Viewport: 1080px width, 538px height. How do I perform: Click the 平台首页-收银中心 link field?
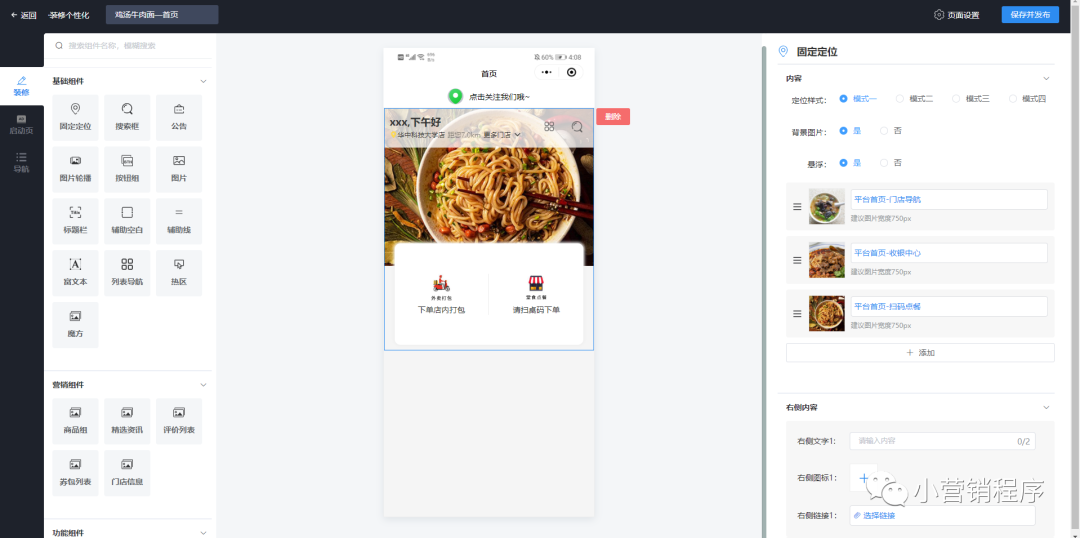(x=949, y=253)
